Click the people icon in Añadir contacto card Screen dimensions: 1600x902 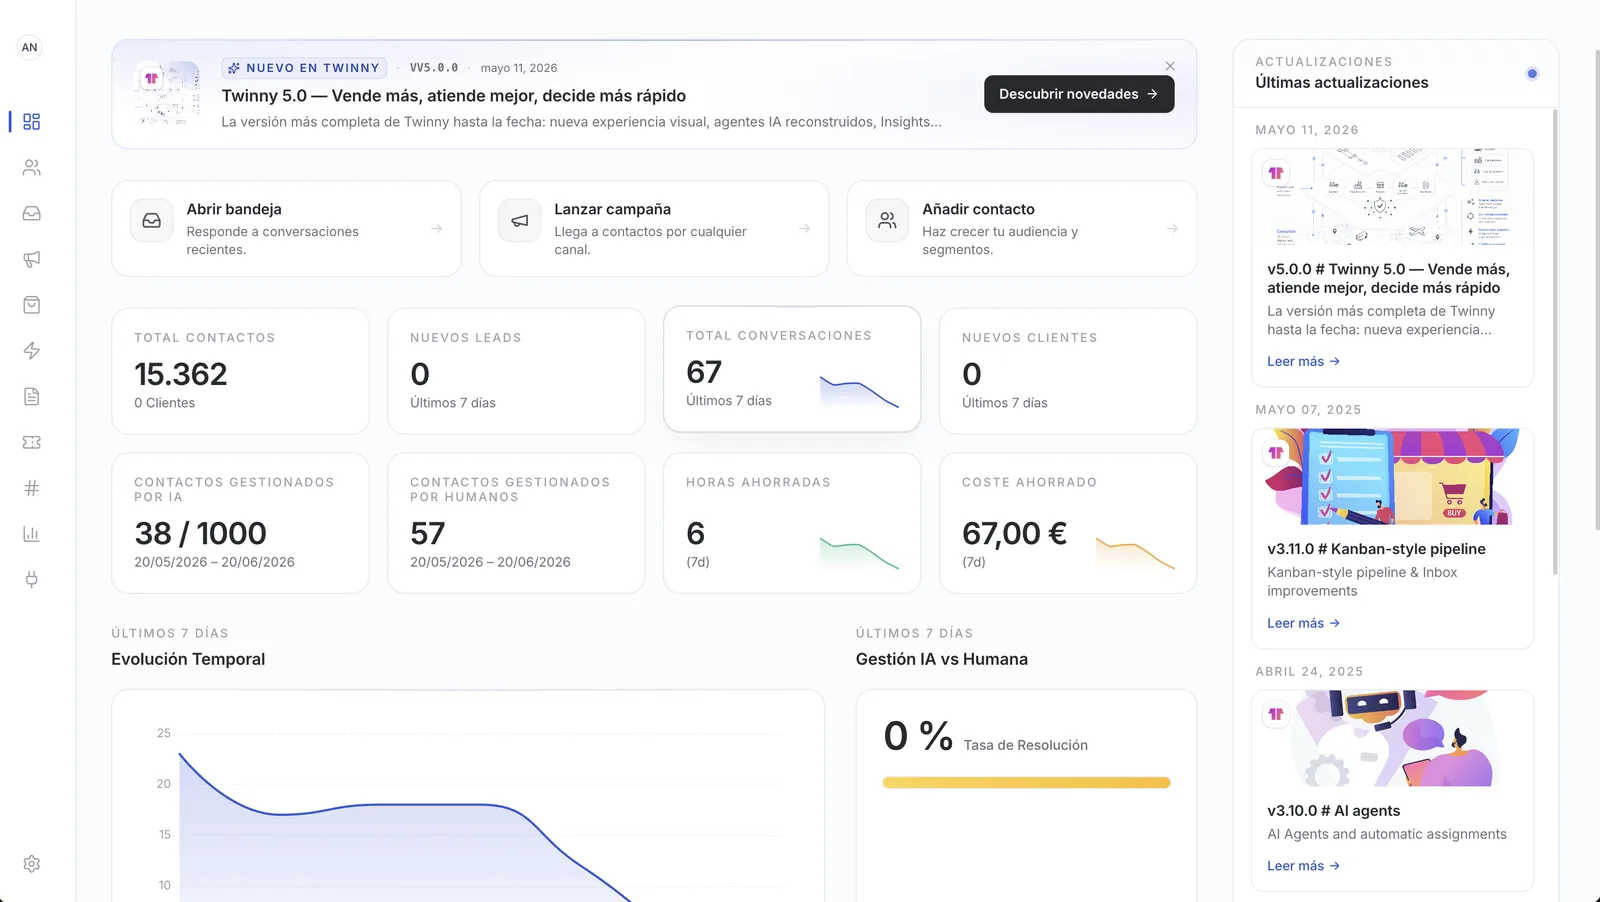coord(887,221)
